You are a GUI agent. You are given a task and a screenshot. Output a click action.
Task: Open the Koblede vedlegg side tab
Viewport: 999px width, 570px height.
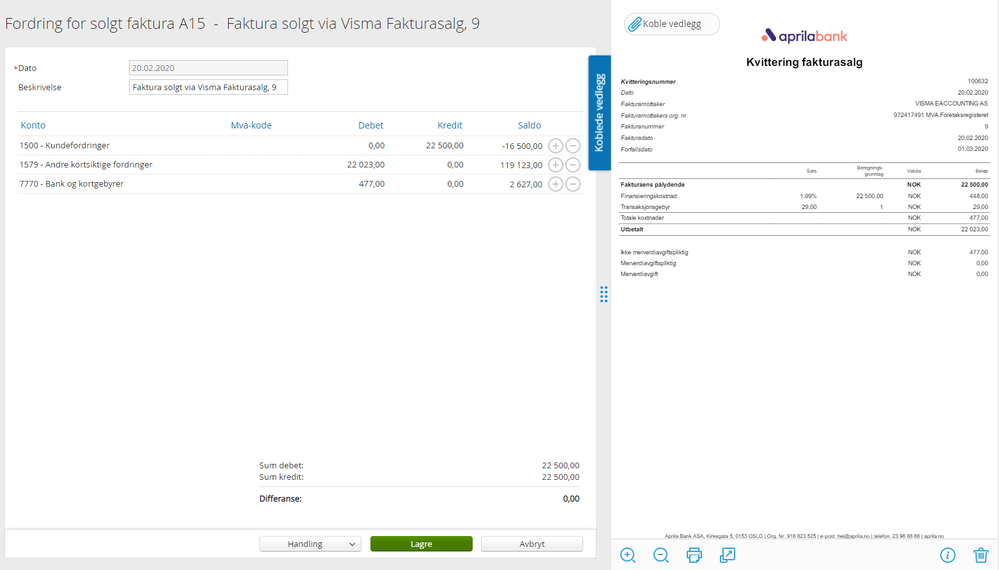(x=599, y=113)
